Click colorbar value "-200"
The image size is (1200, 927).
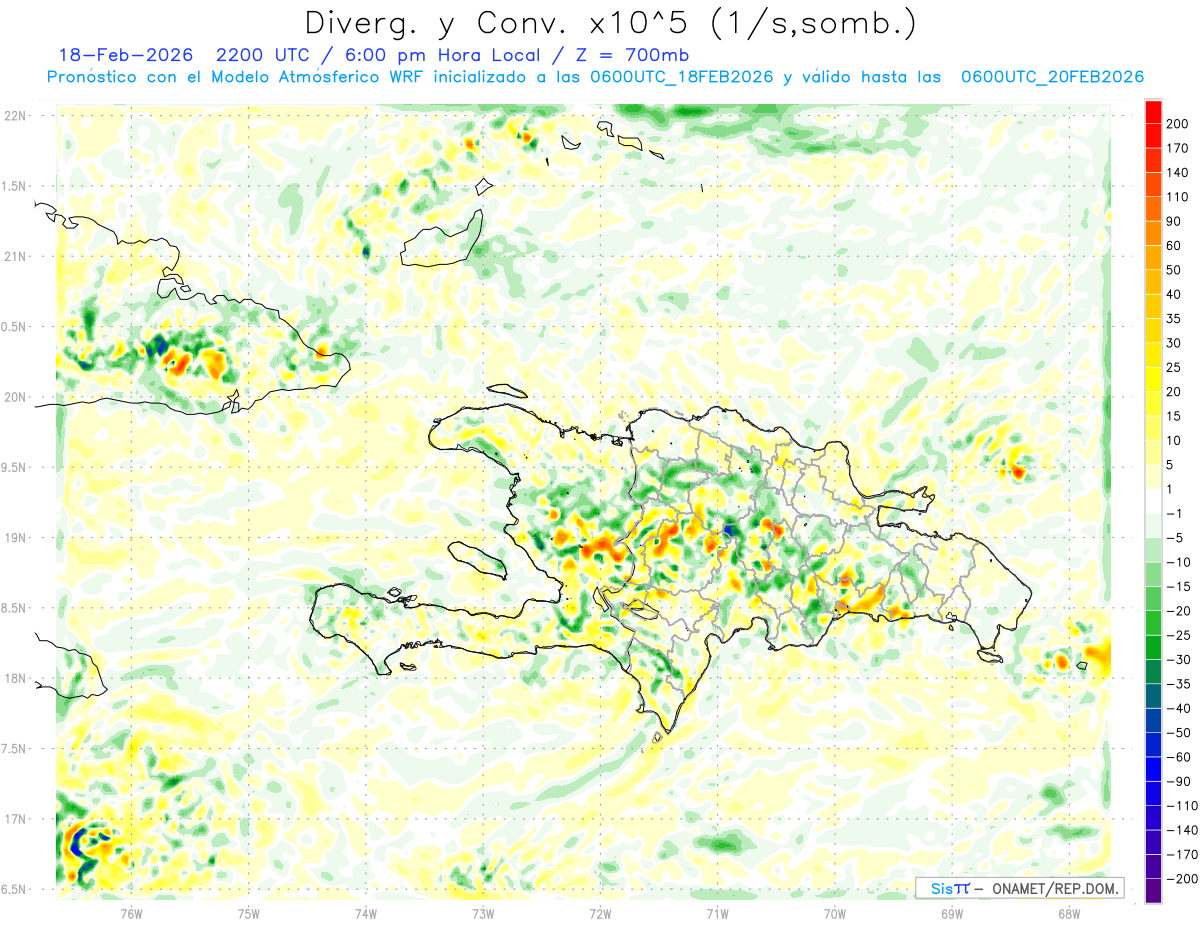pyautogui.click(x=1181, y=879)
